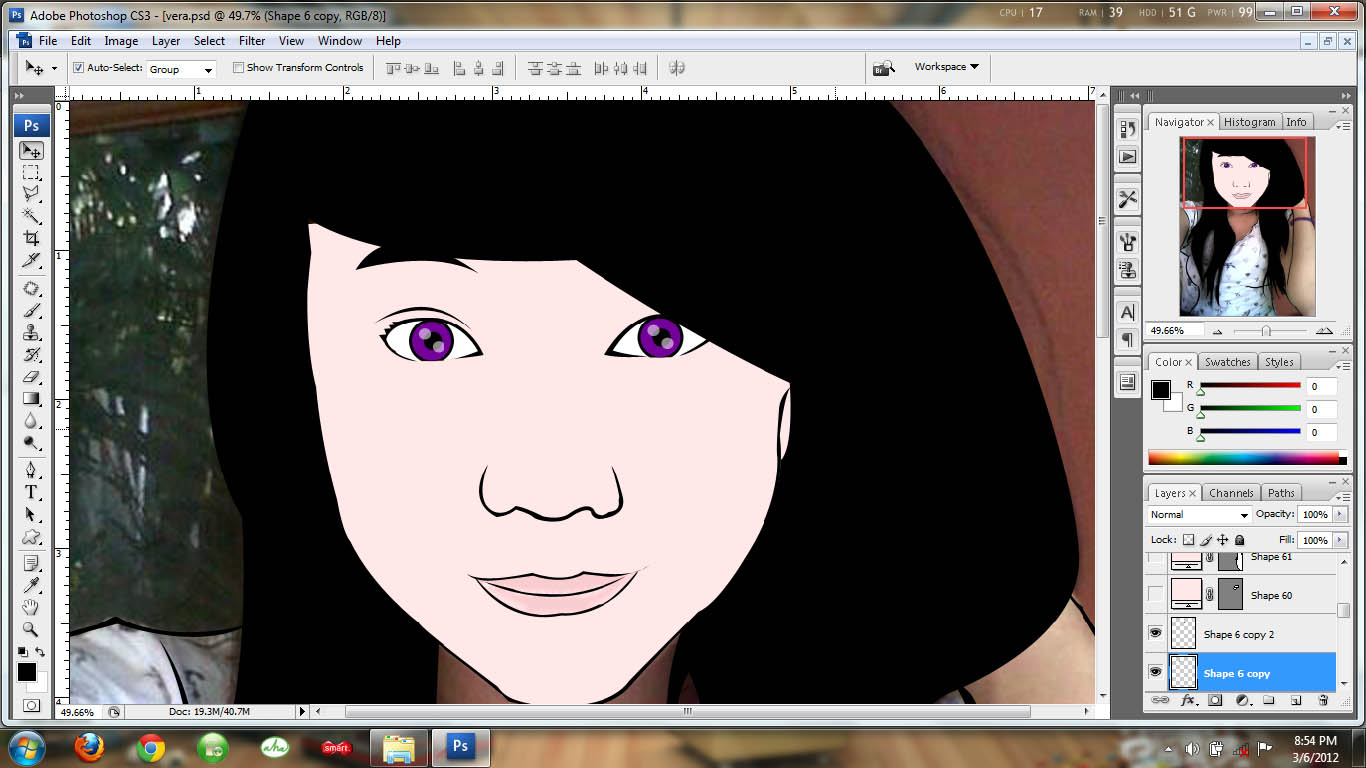Click the delete layer trash icon
The height and width of the screenshot is (768, 1366).
coord(1323,701)
